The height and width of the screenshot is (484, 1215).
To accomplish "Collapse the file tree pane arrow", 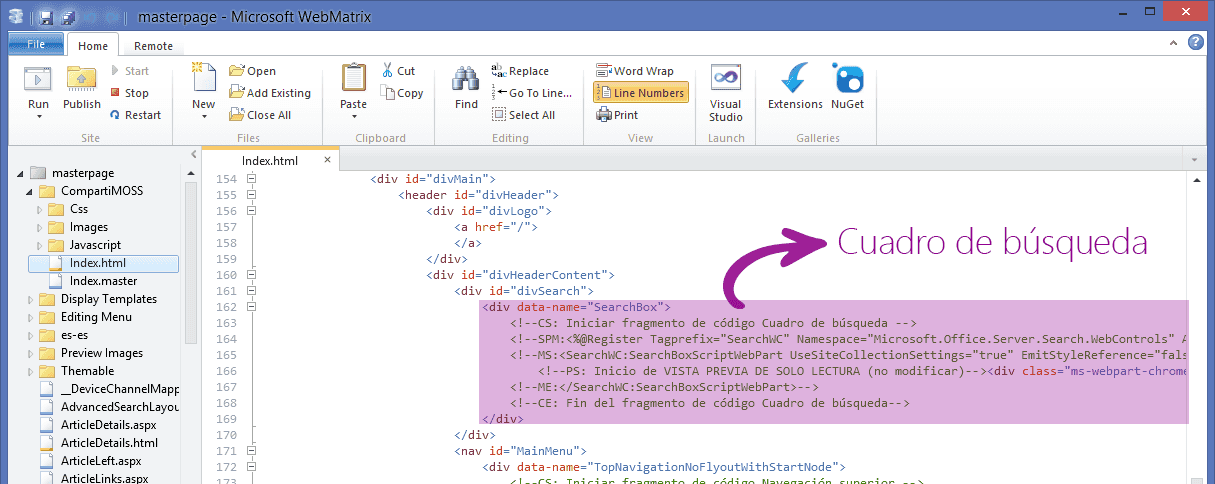I will tap(193, 154).
